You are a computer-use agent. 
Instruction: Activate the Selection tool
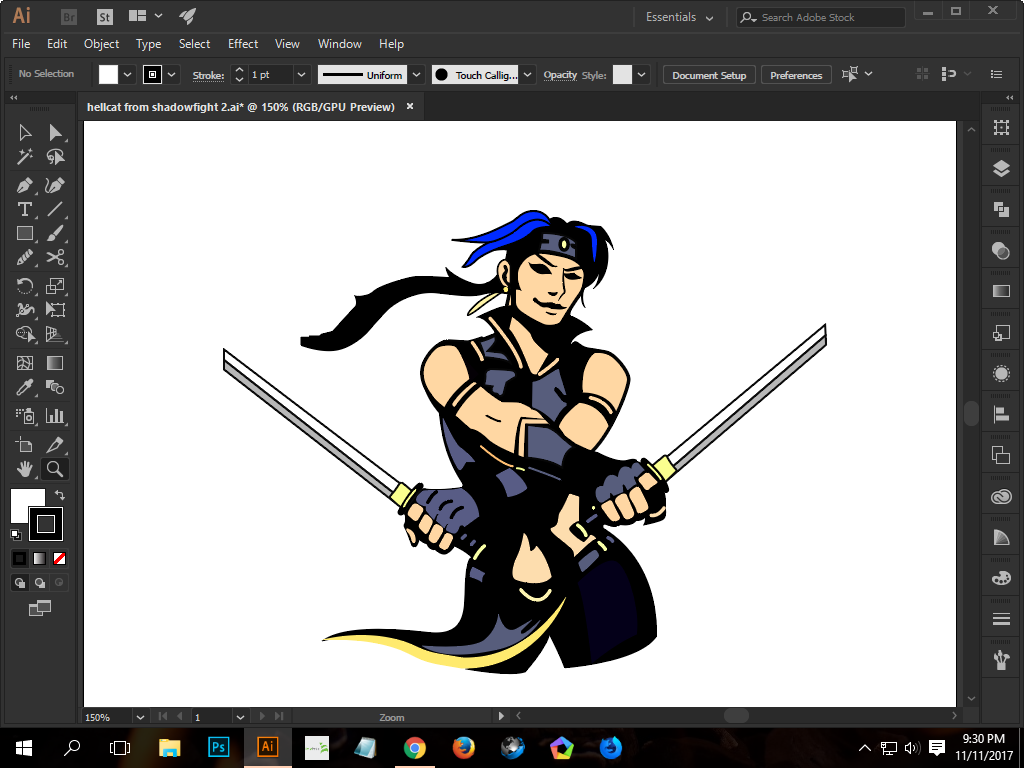pos(25,132)
